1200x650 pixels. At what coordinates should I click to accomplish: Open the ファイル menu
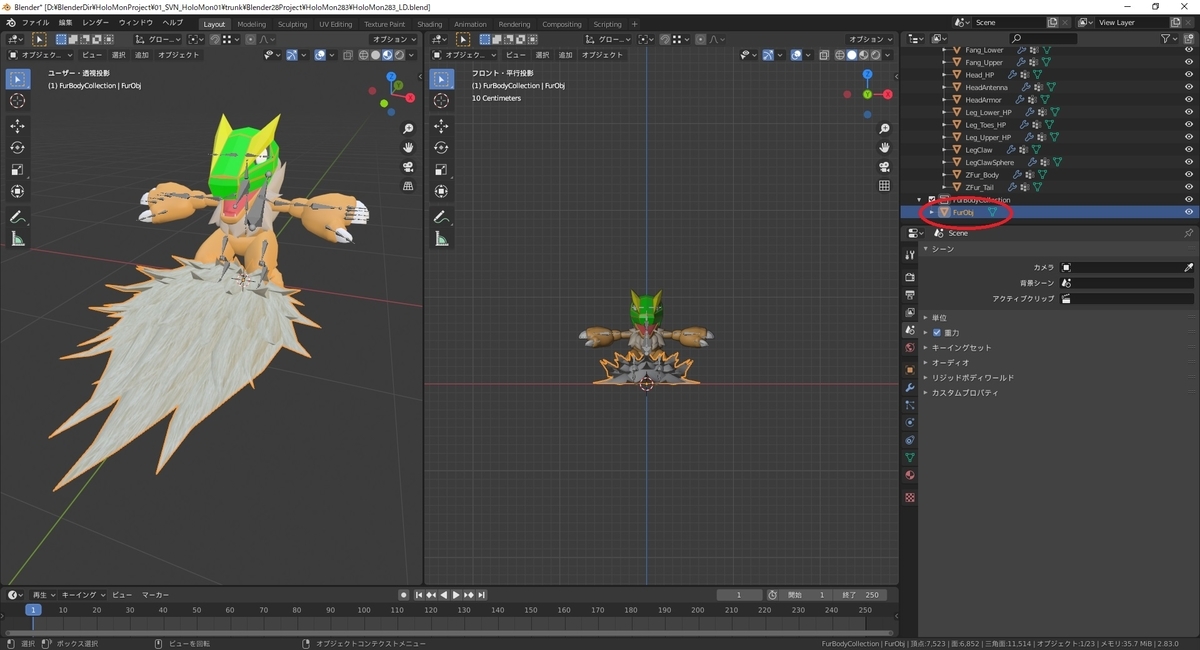pyautogui.click(x=35, y=22)
